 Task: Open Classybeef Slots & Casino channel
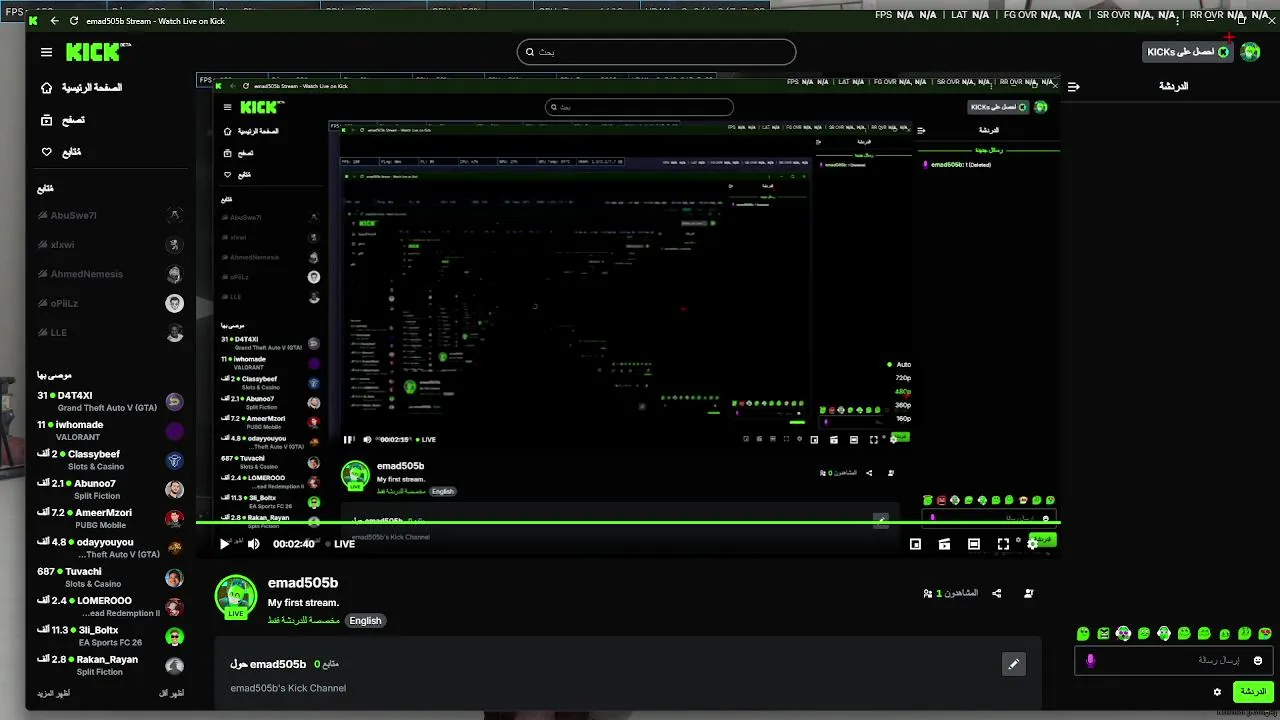[x=110, y=460]
